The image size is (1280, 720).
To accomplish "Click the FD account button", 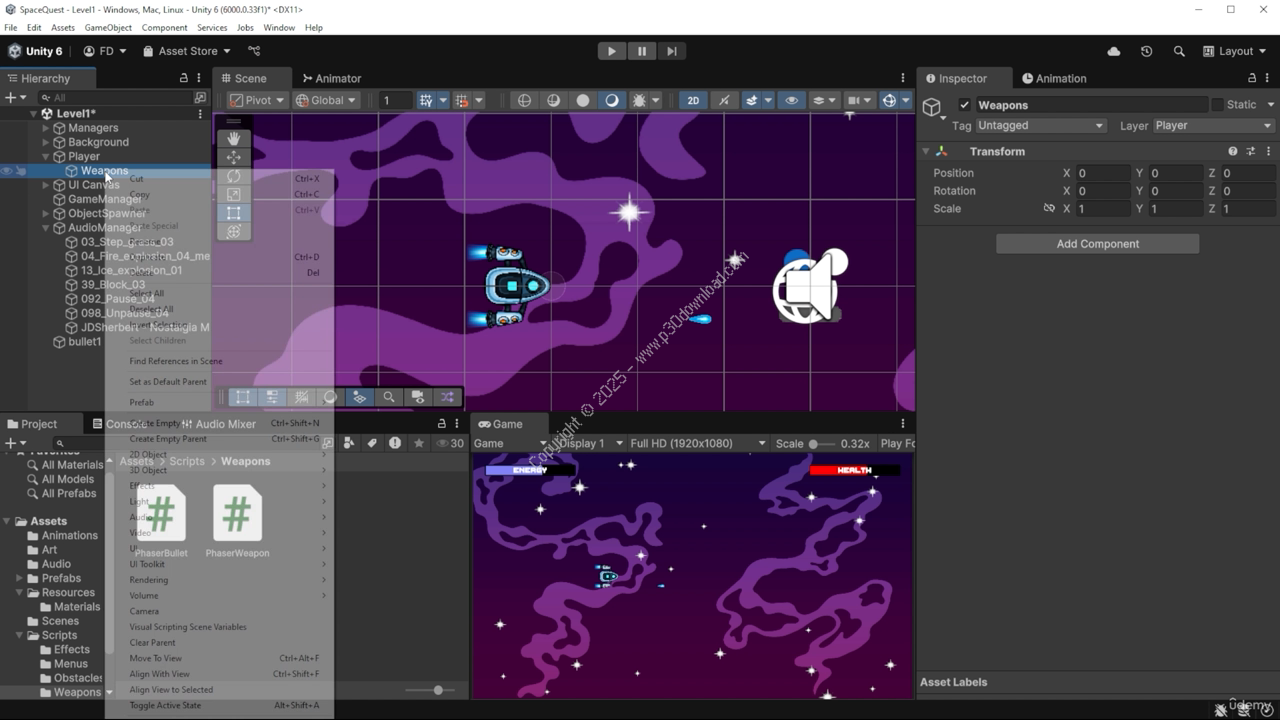I will tap(105, 51).
